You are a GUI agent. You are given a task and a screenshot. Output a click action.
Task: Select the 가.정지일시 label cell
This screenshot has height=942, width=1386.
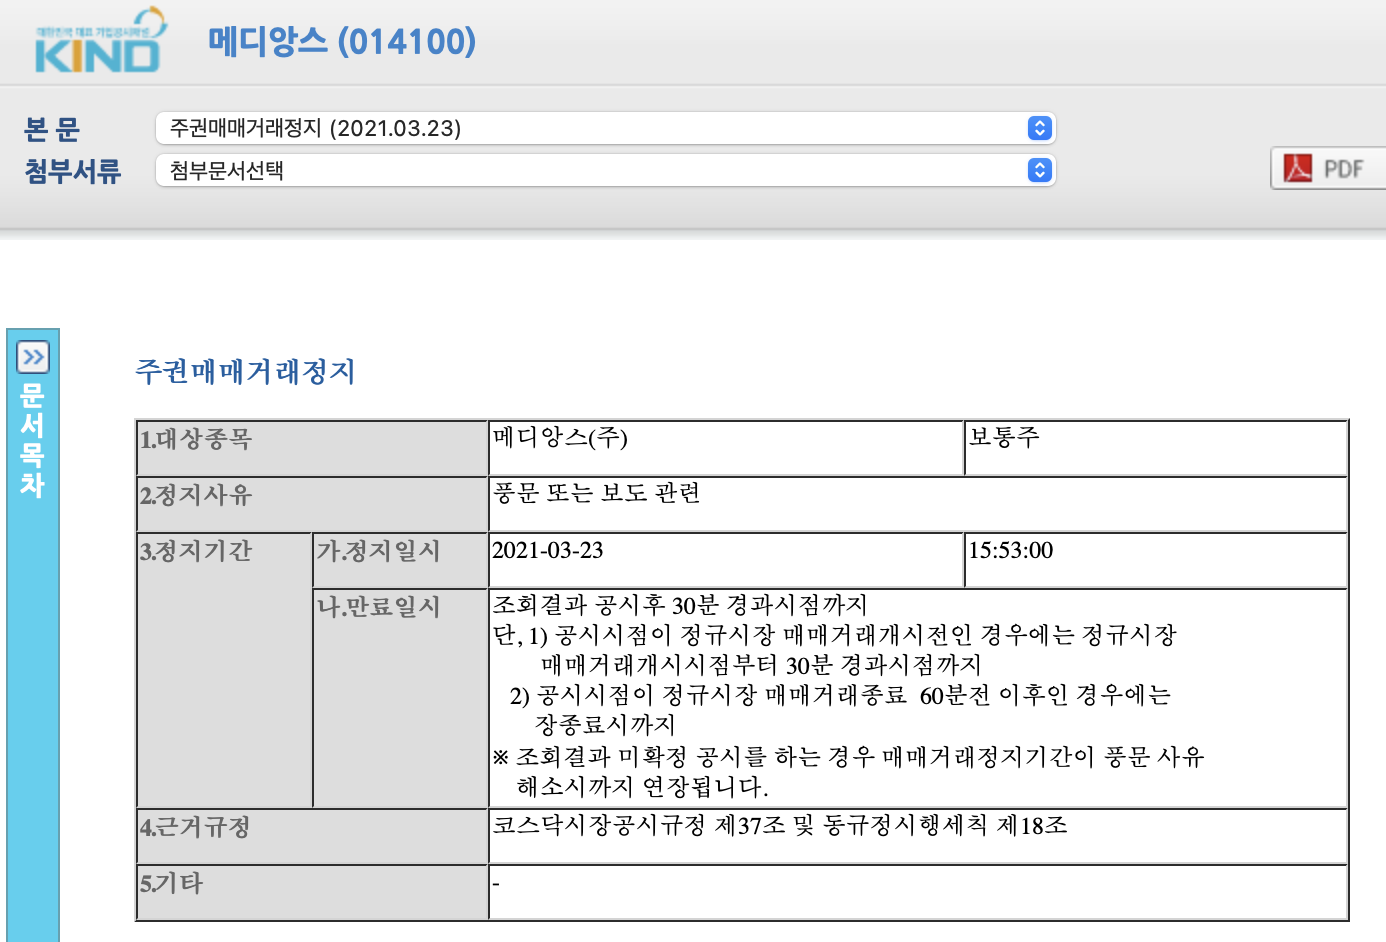[400, 560]
